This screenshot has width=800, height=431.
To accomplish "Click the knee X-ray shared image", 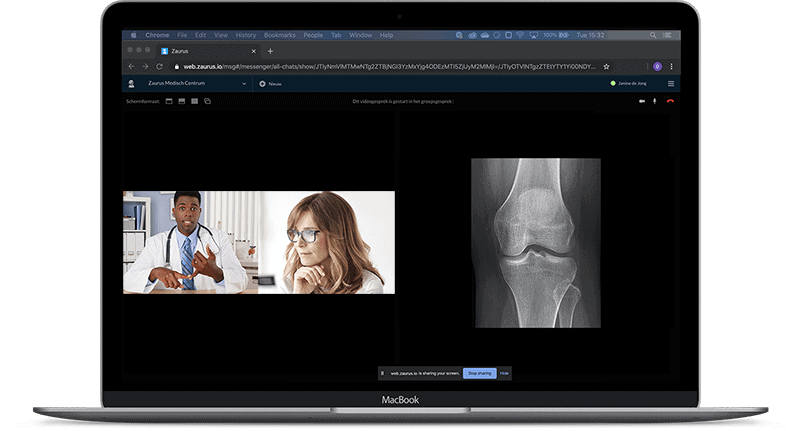I will pos(536,243).
